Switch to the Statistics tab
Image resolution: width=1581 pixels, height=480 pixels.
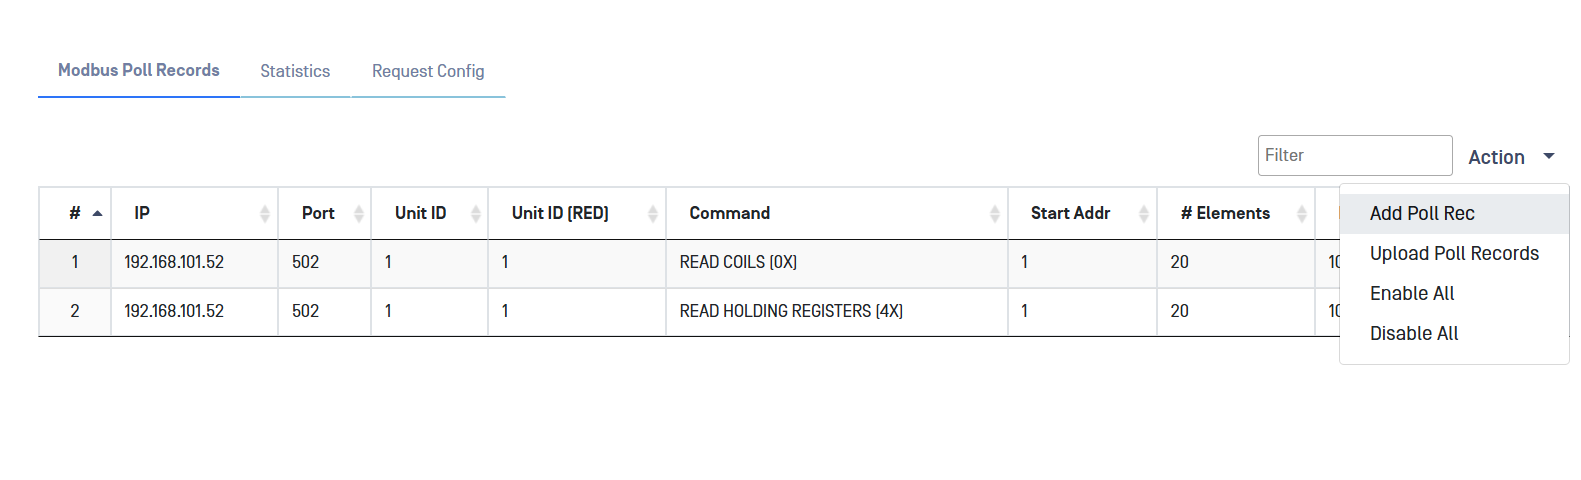(x=295, y=71)
